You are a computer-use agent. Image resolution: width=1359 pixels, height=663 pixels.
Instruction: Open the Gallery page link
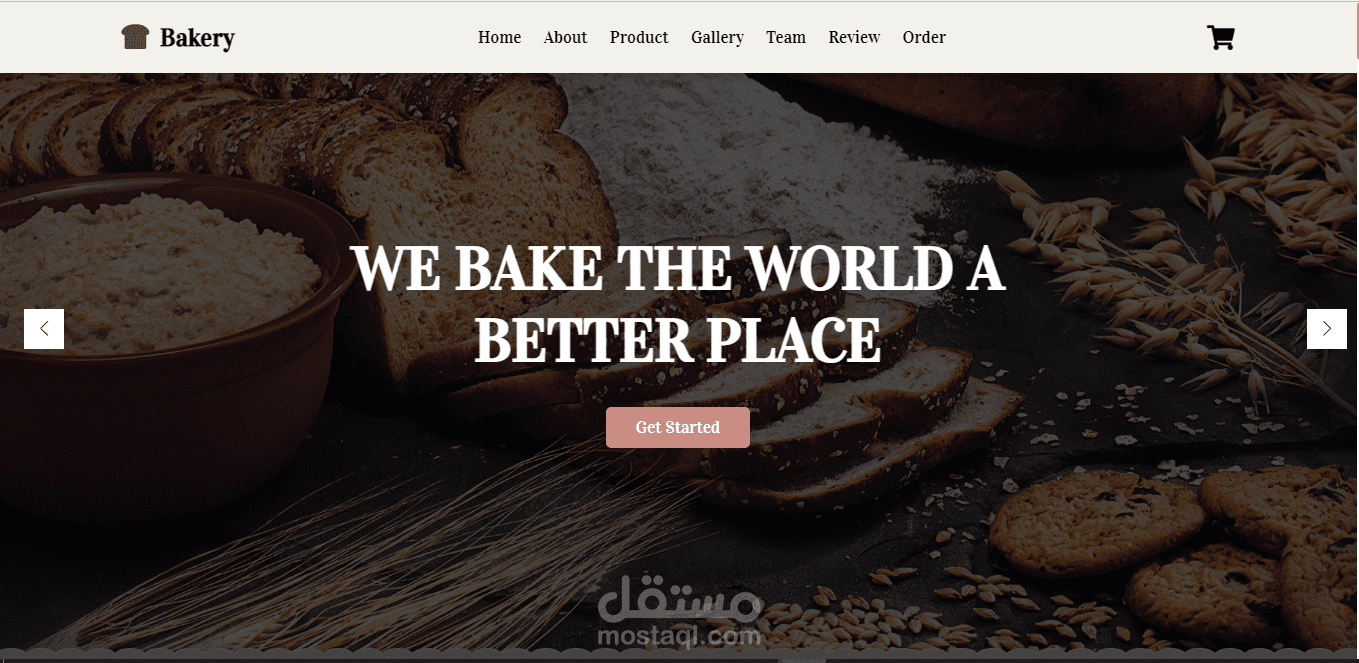click(x=717, y=37)
